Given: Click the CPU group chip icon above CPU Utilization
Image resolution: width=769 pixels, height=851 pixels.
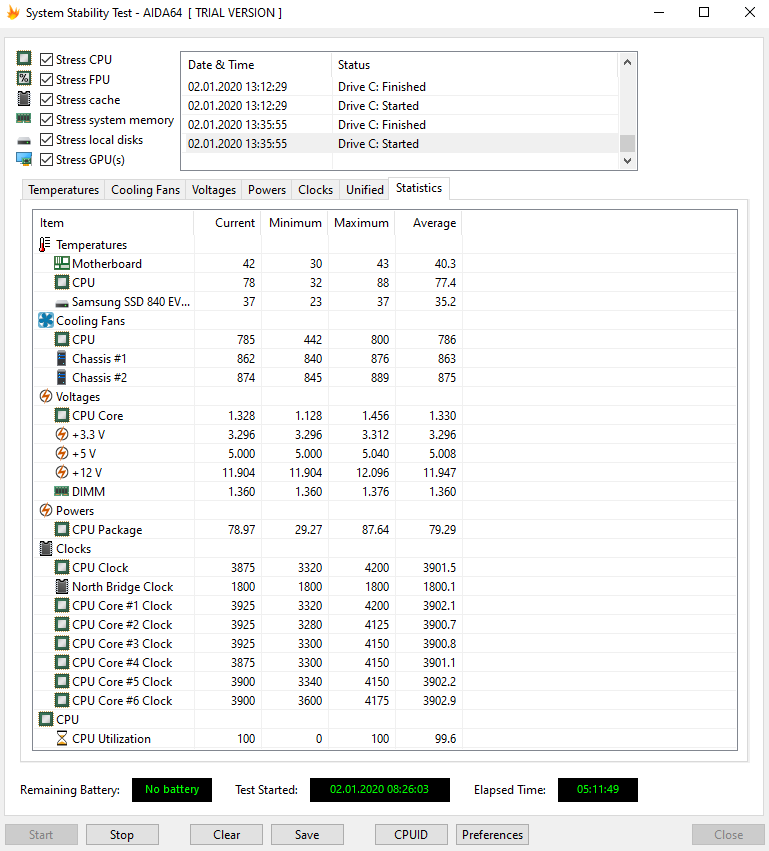Looking at the screenshot, I should coord(46,719).
